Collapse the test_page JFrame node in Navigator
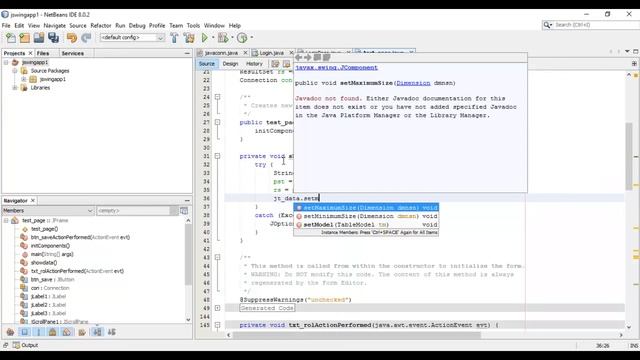 pos(6,220)
